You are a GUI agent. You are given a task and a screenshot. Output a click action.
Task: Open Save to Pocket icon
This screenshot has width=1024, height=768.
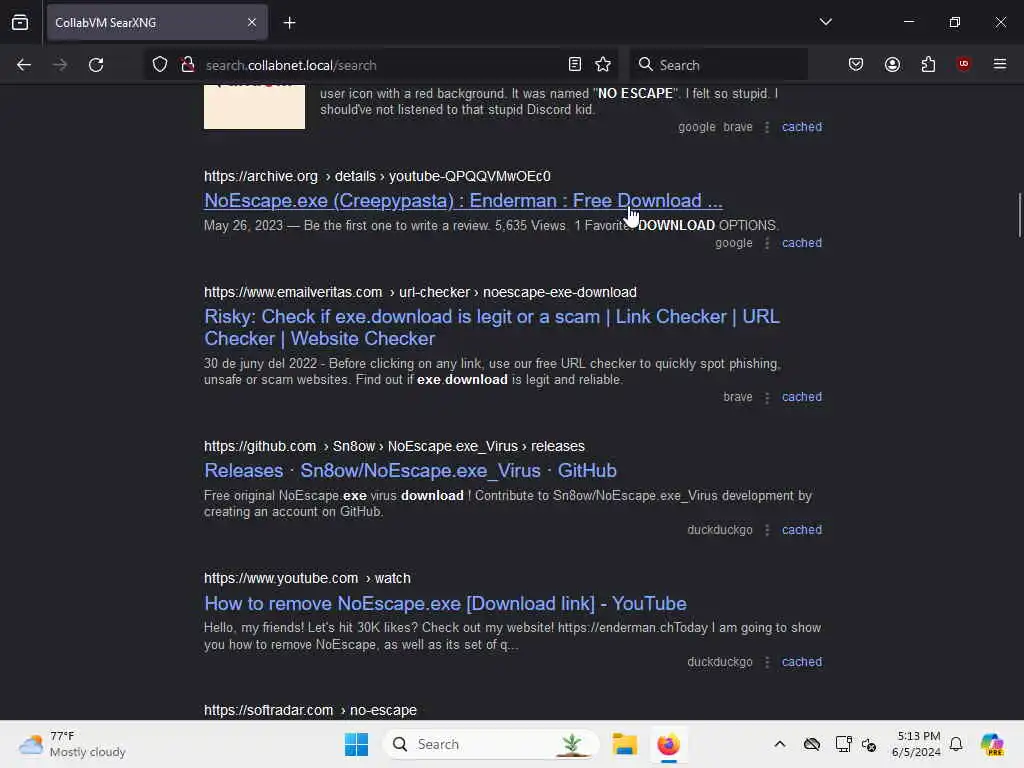tap(856, 64)
